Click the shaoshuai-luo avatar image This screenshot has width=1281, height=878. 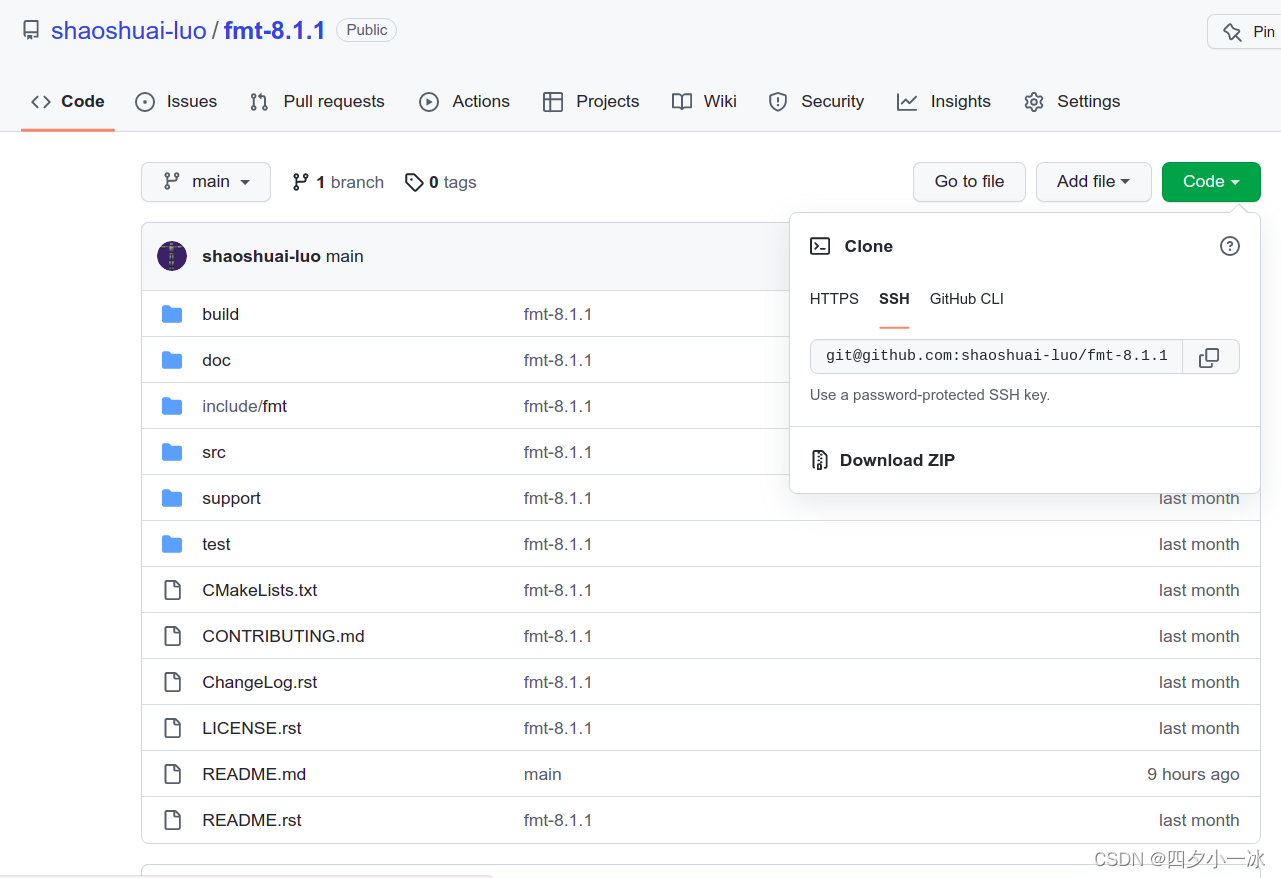pos(172,256)
